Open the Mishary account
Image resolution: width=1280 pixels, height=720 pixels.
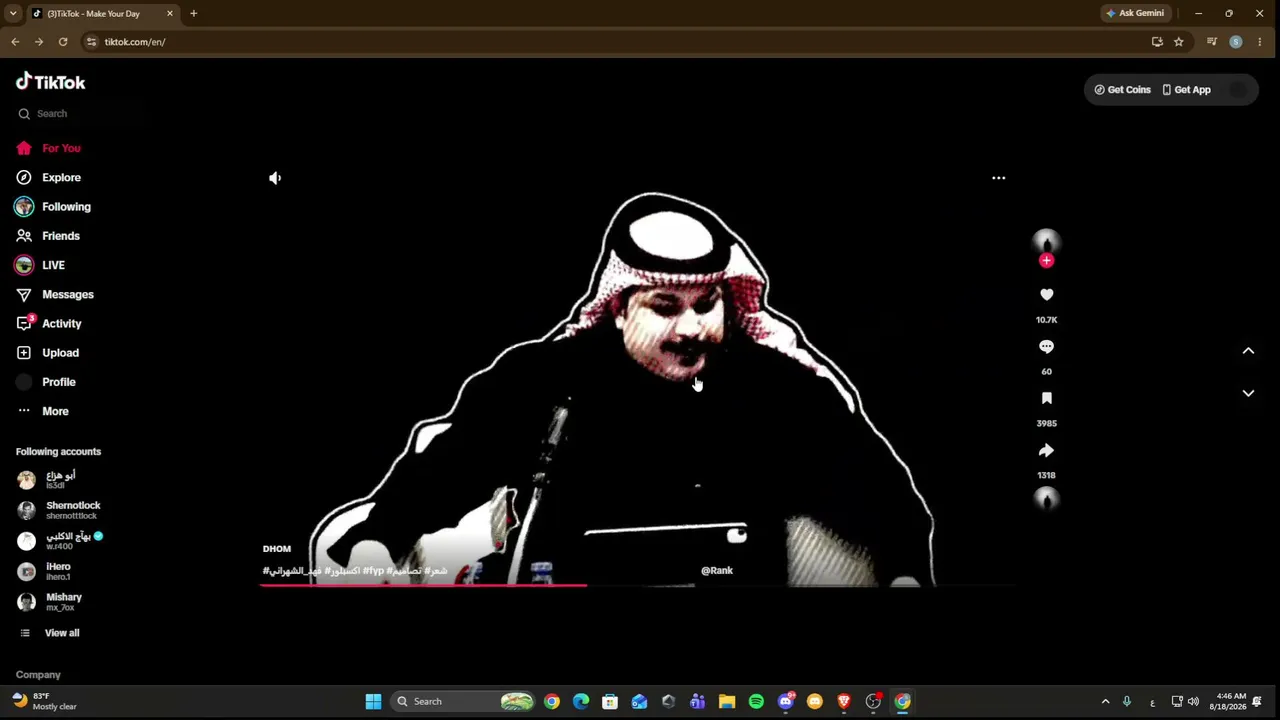50,602
